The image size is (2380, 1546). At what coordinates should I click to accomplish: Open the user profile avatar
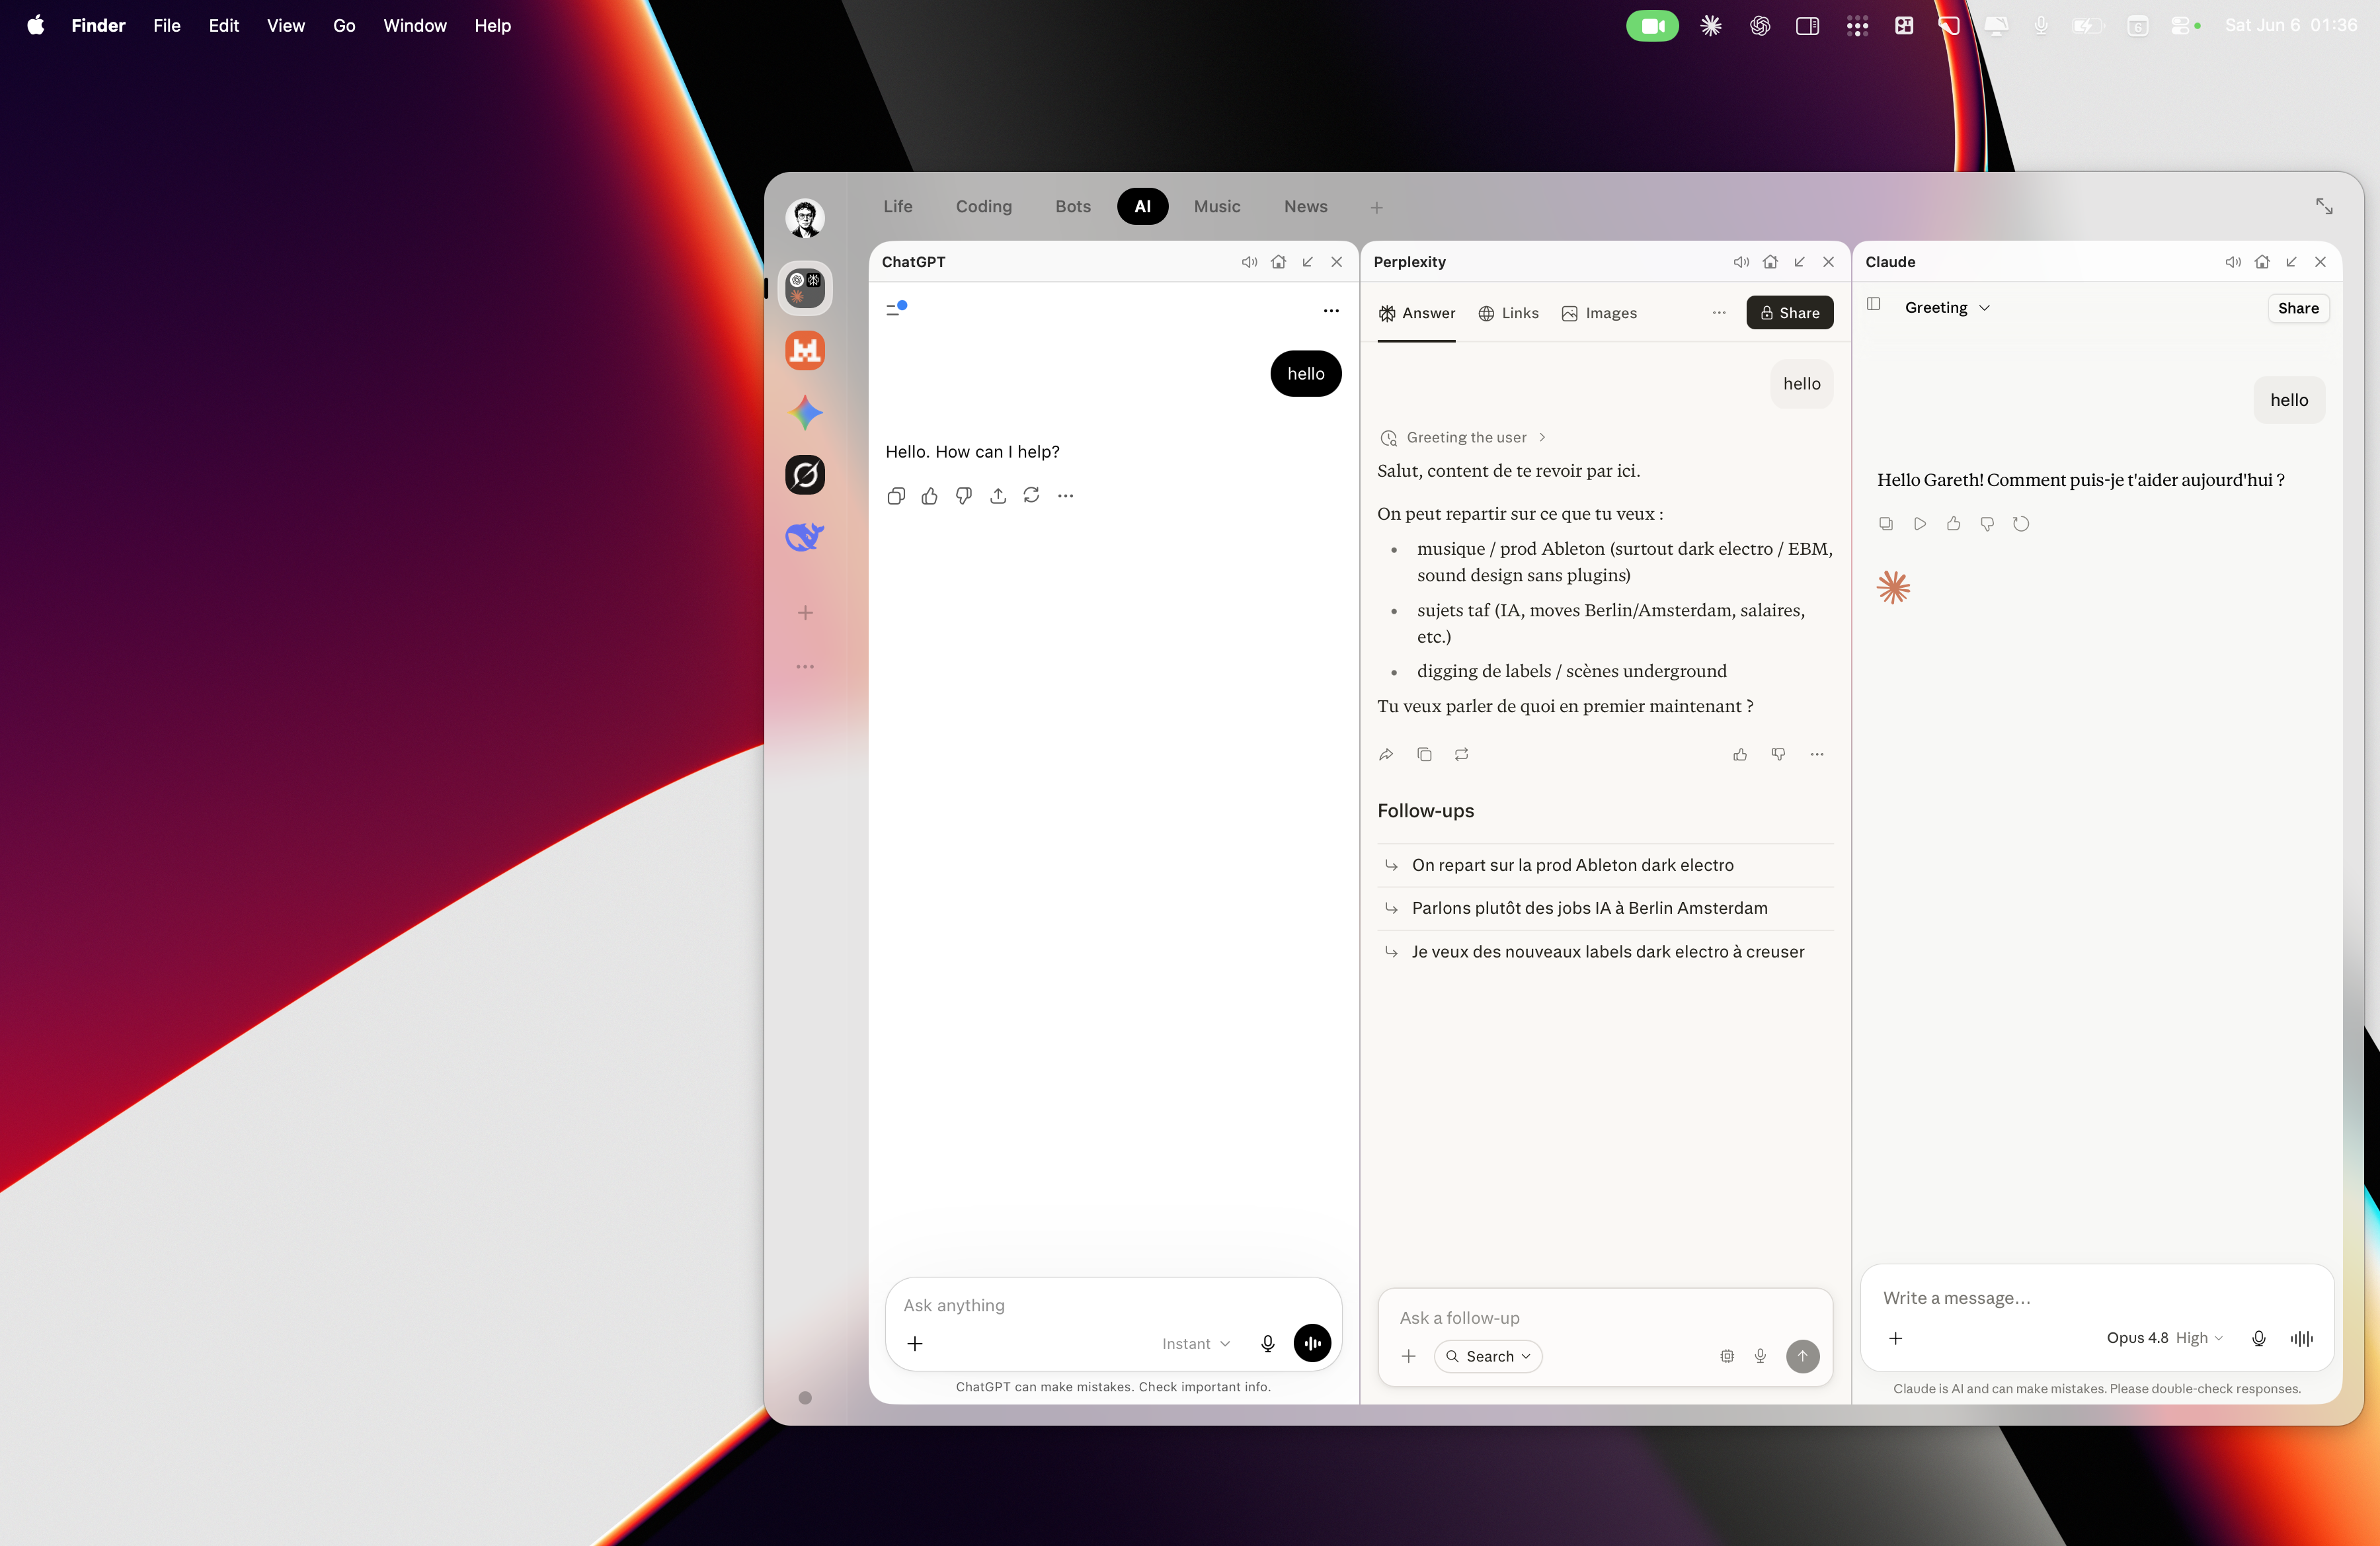[x=805, y=217]
